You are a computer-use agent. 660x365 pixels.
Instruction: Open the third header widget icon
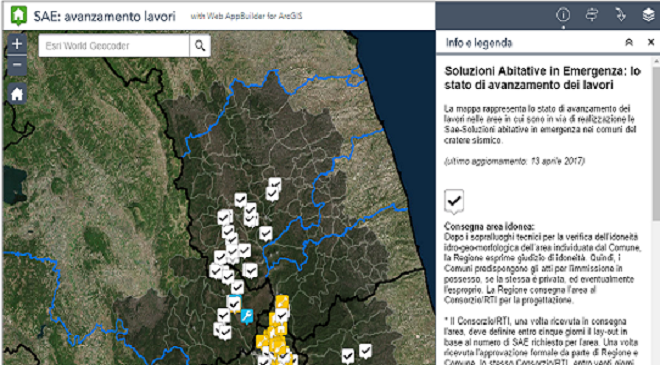coord(620,15)
